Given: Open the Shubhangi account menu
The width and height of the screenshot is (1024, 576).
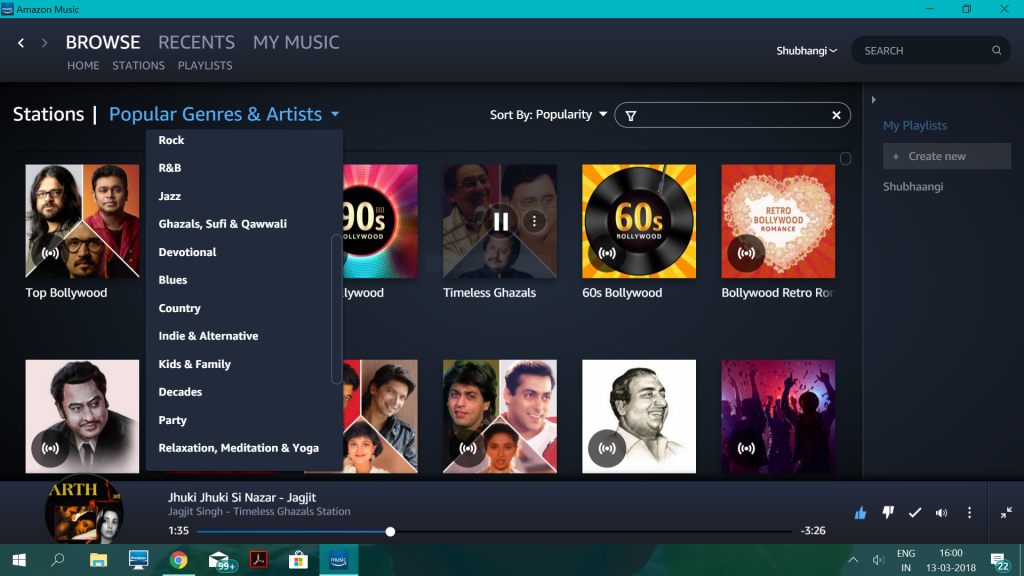Looking at the screenshot, I should (806, 51).
